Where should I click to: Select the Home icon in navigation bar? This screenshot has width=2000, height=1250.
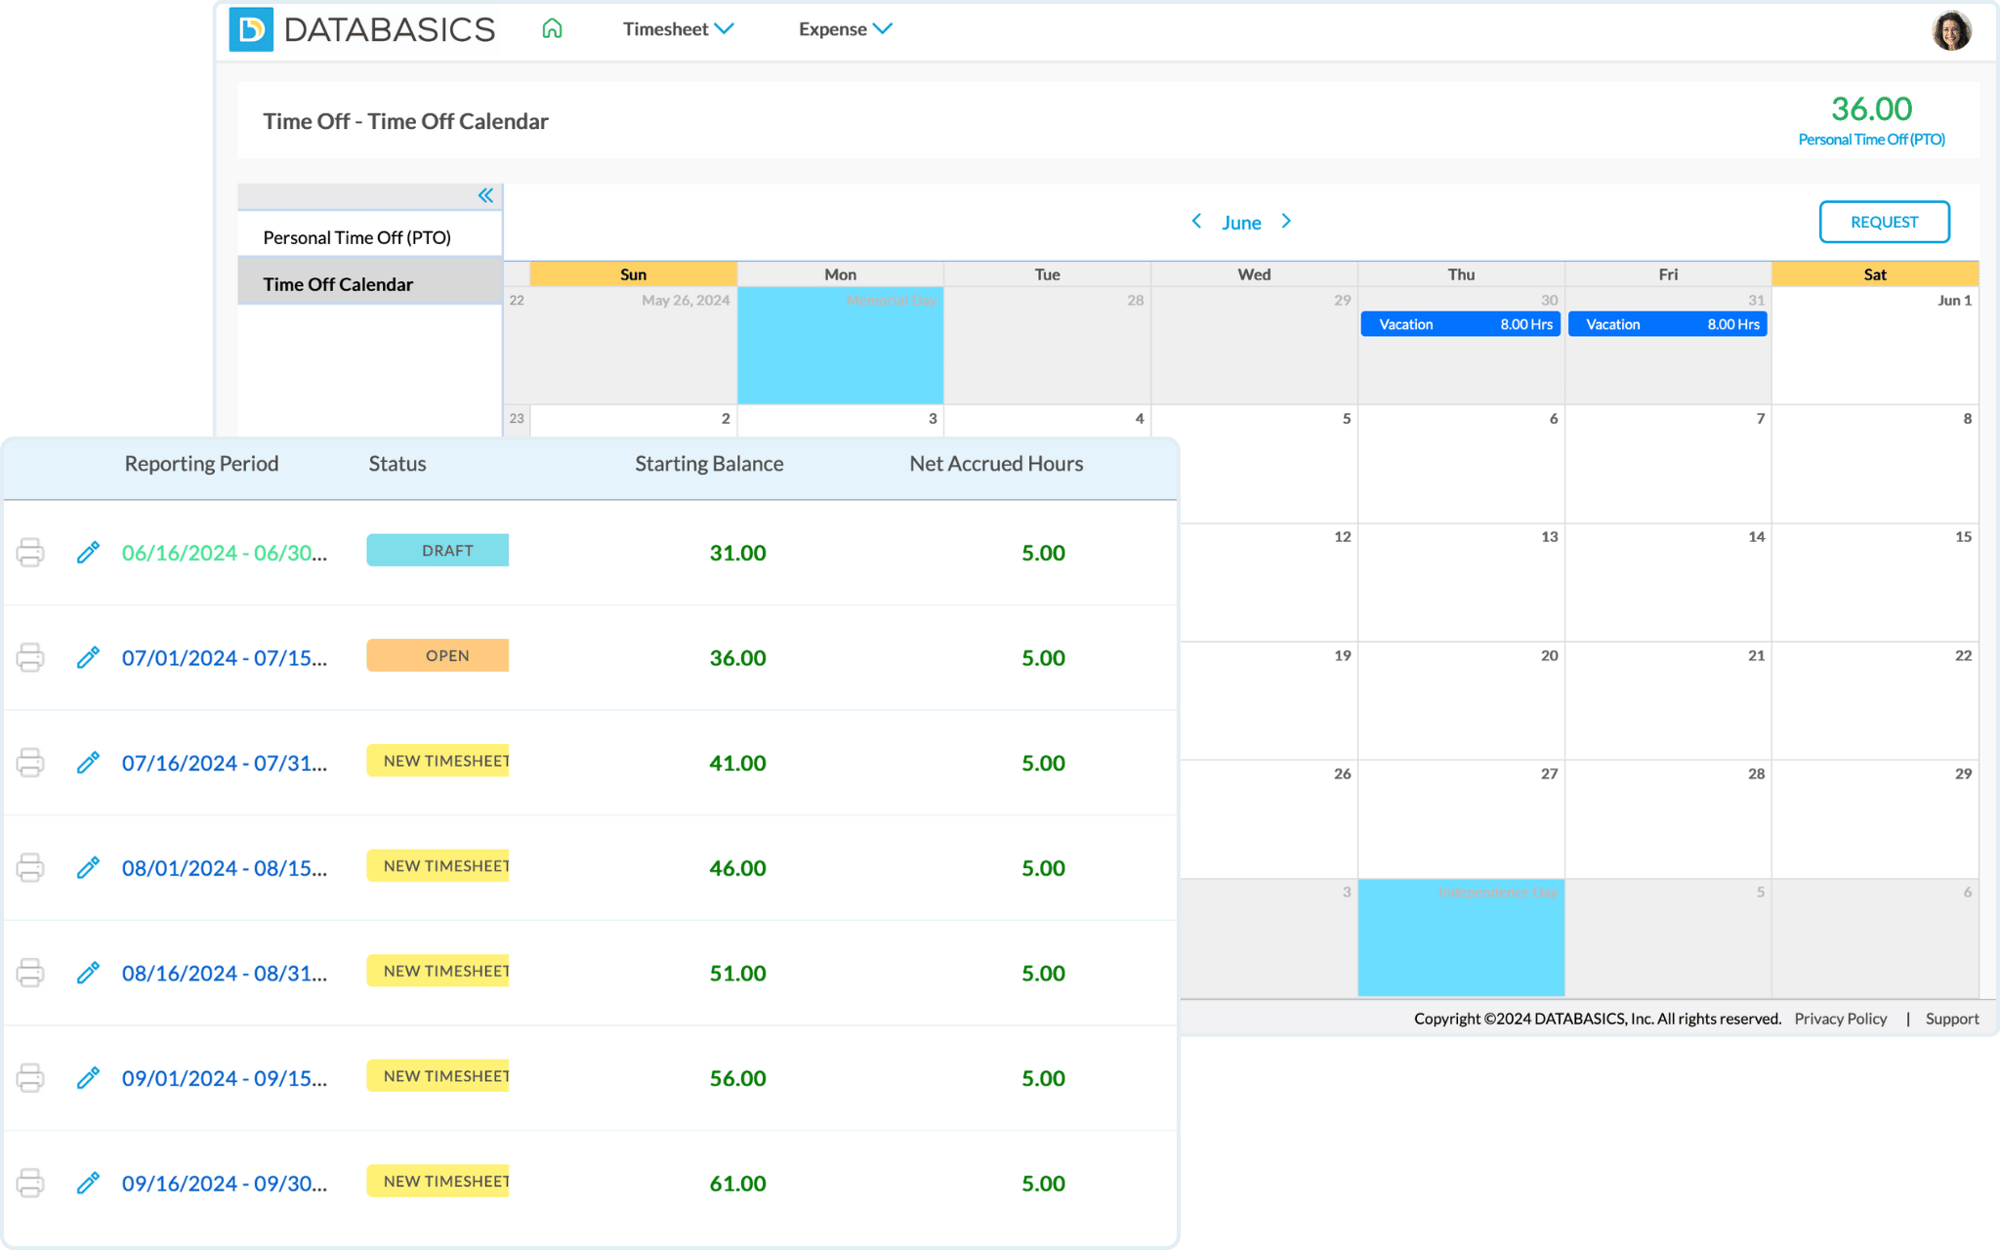[551, 29]
